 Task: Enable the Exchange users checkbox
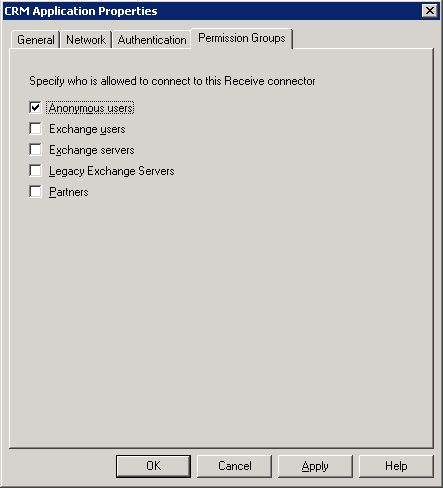pyautogui.click(x=35, y=129)
